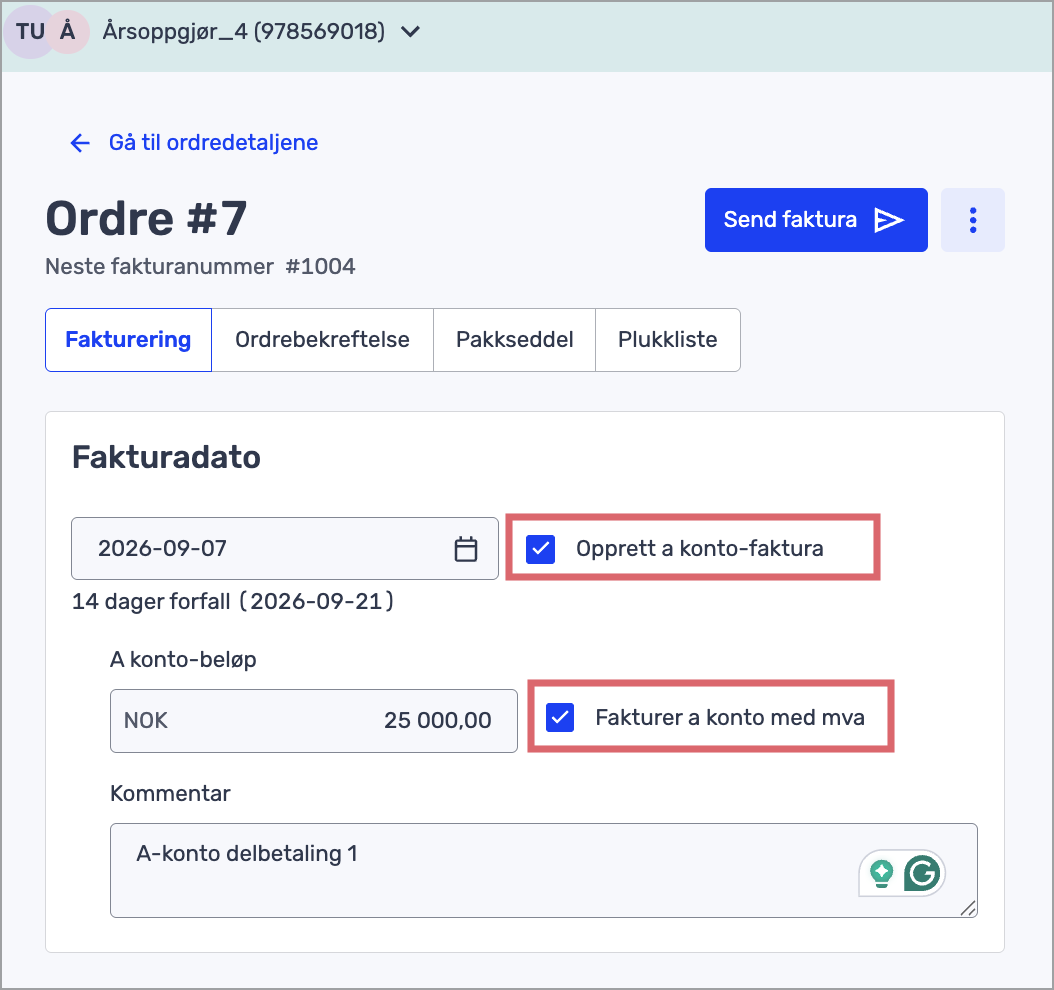This screenshot has height=990, width=1054.
Task: Open the calendar date picker icon
Action: point(466,548)
